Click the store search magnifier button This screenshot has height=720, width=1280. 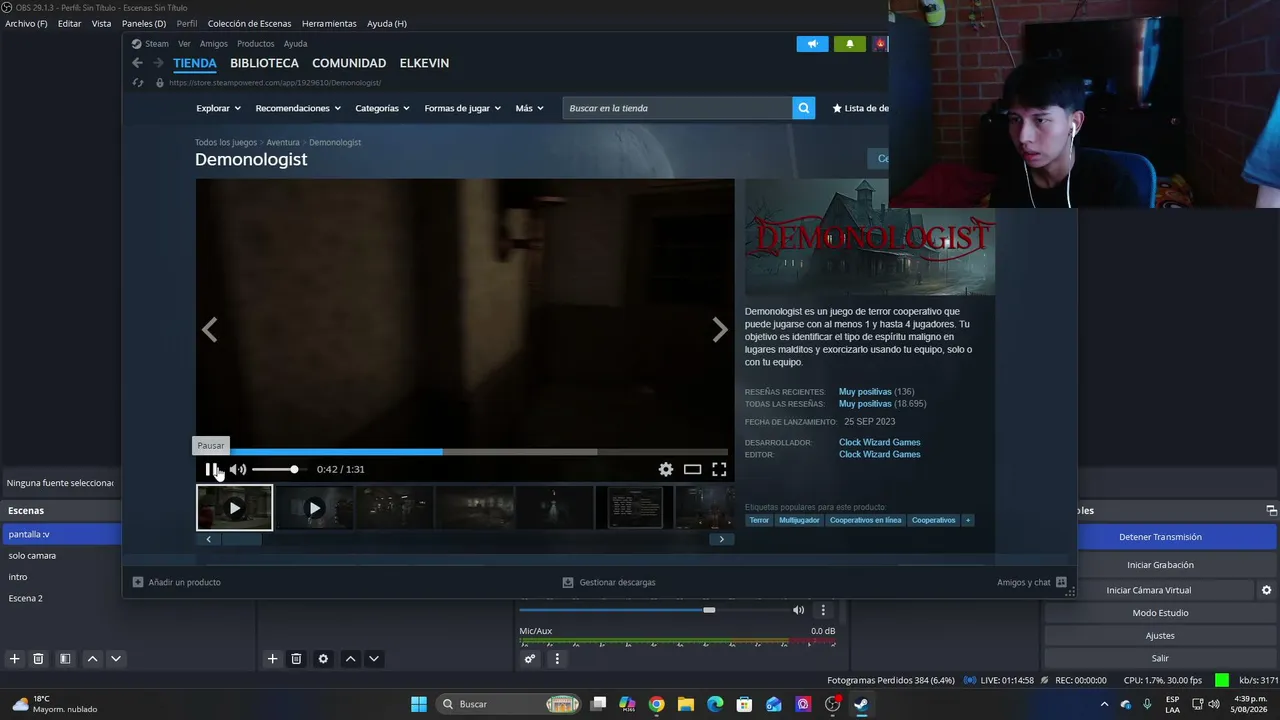(804, 108)
